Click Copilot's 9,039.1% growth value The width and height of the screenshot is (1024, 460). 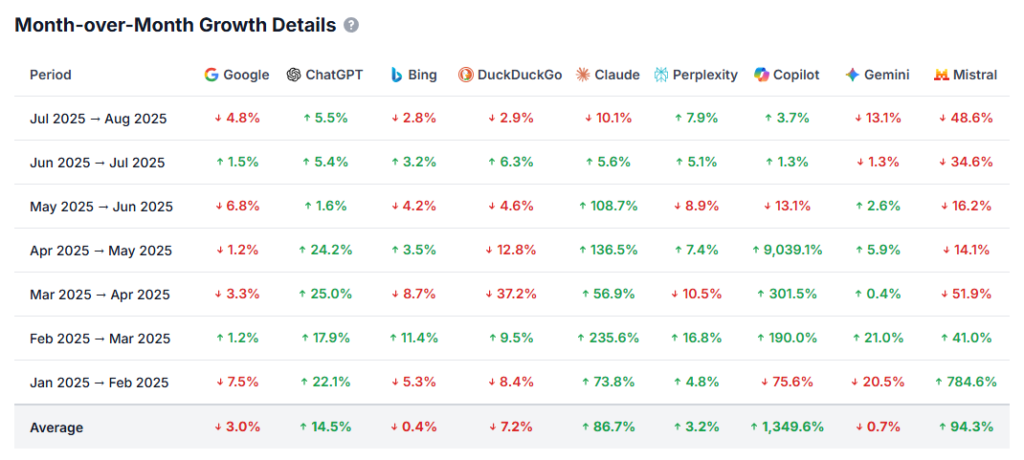(789, 250)
